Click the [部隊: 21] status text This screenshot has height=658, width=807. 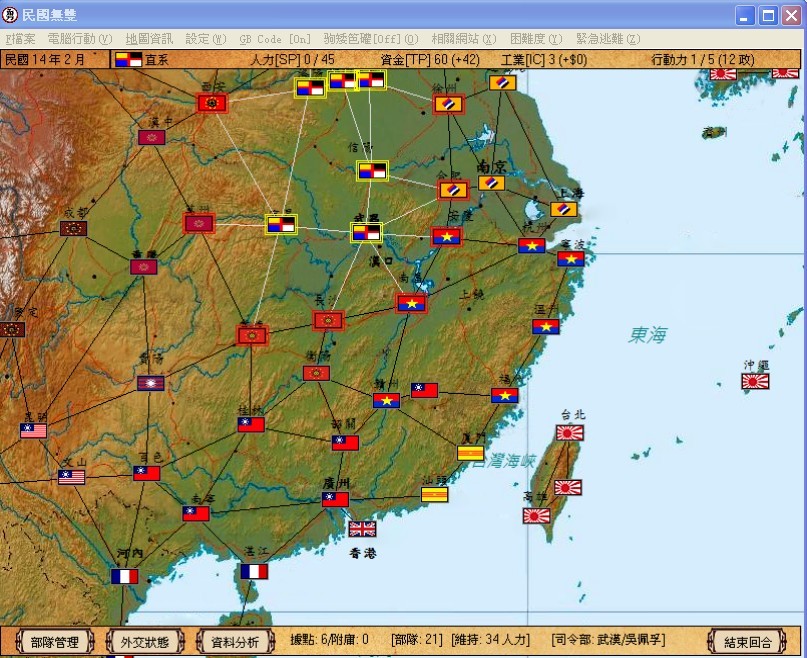[x=417, y=640]
